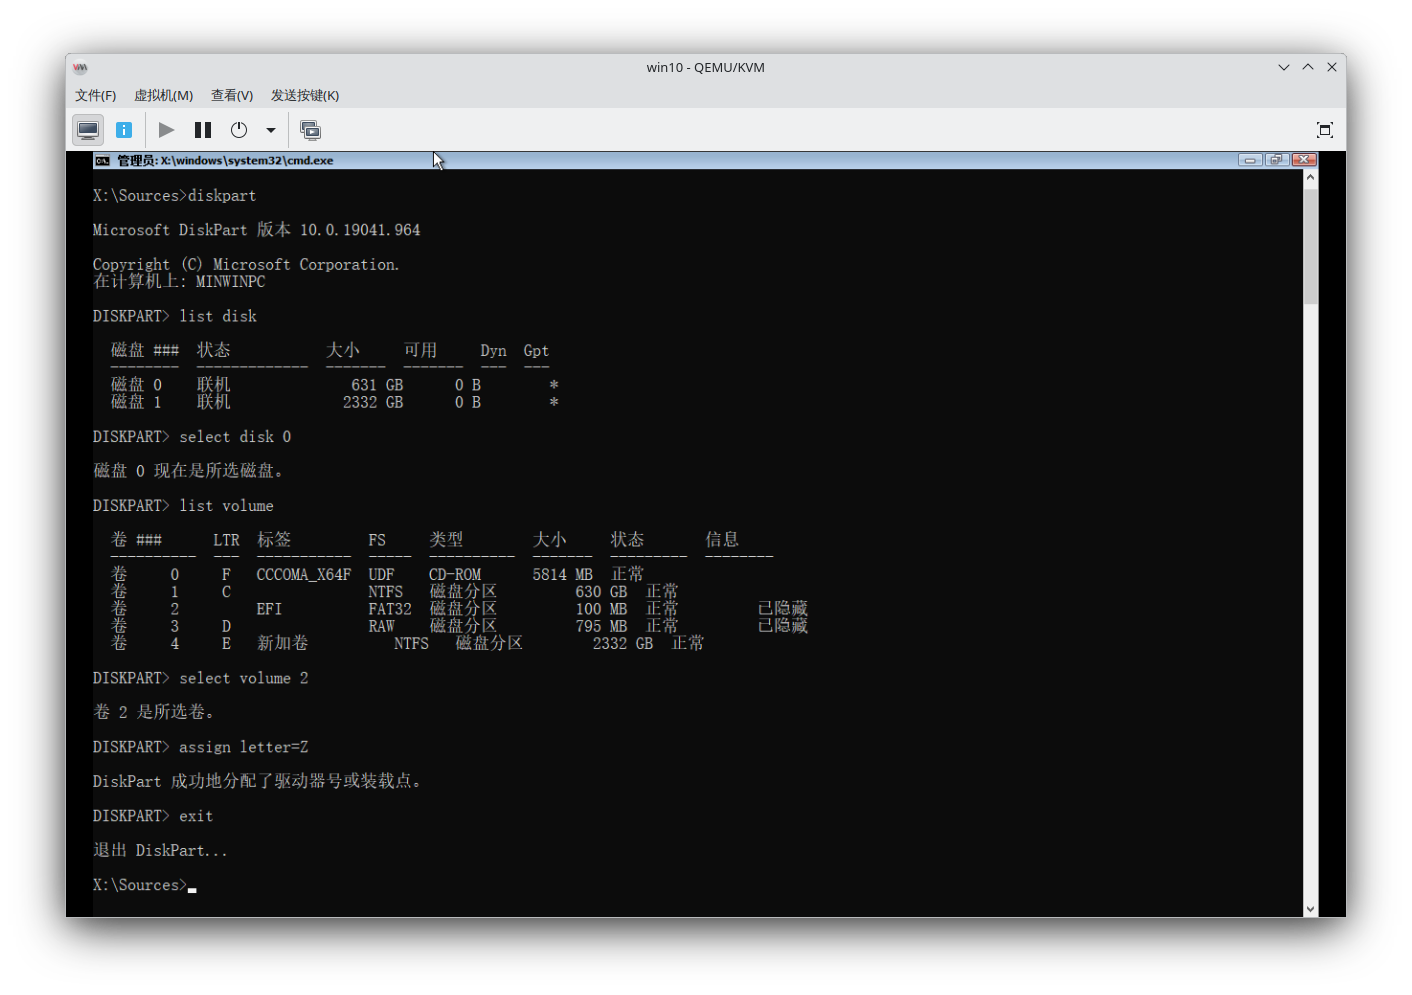The height and width of the screenshot is (995, 1412).
Task: Close the win10 QEMU/KVM window
Action: pyautogui.click(x=1332, y=67)
